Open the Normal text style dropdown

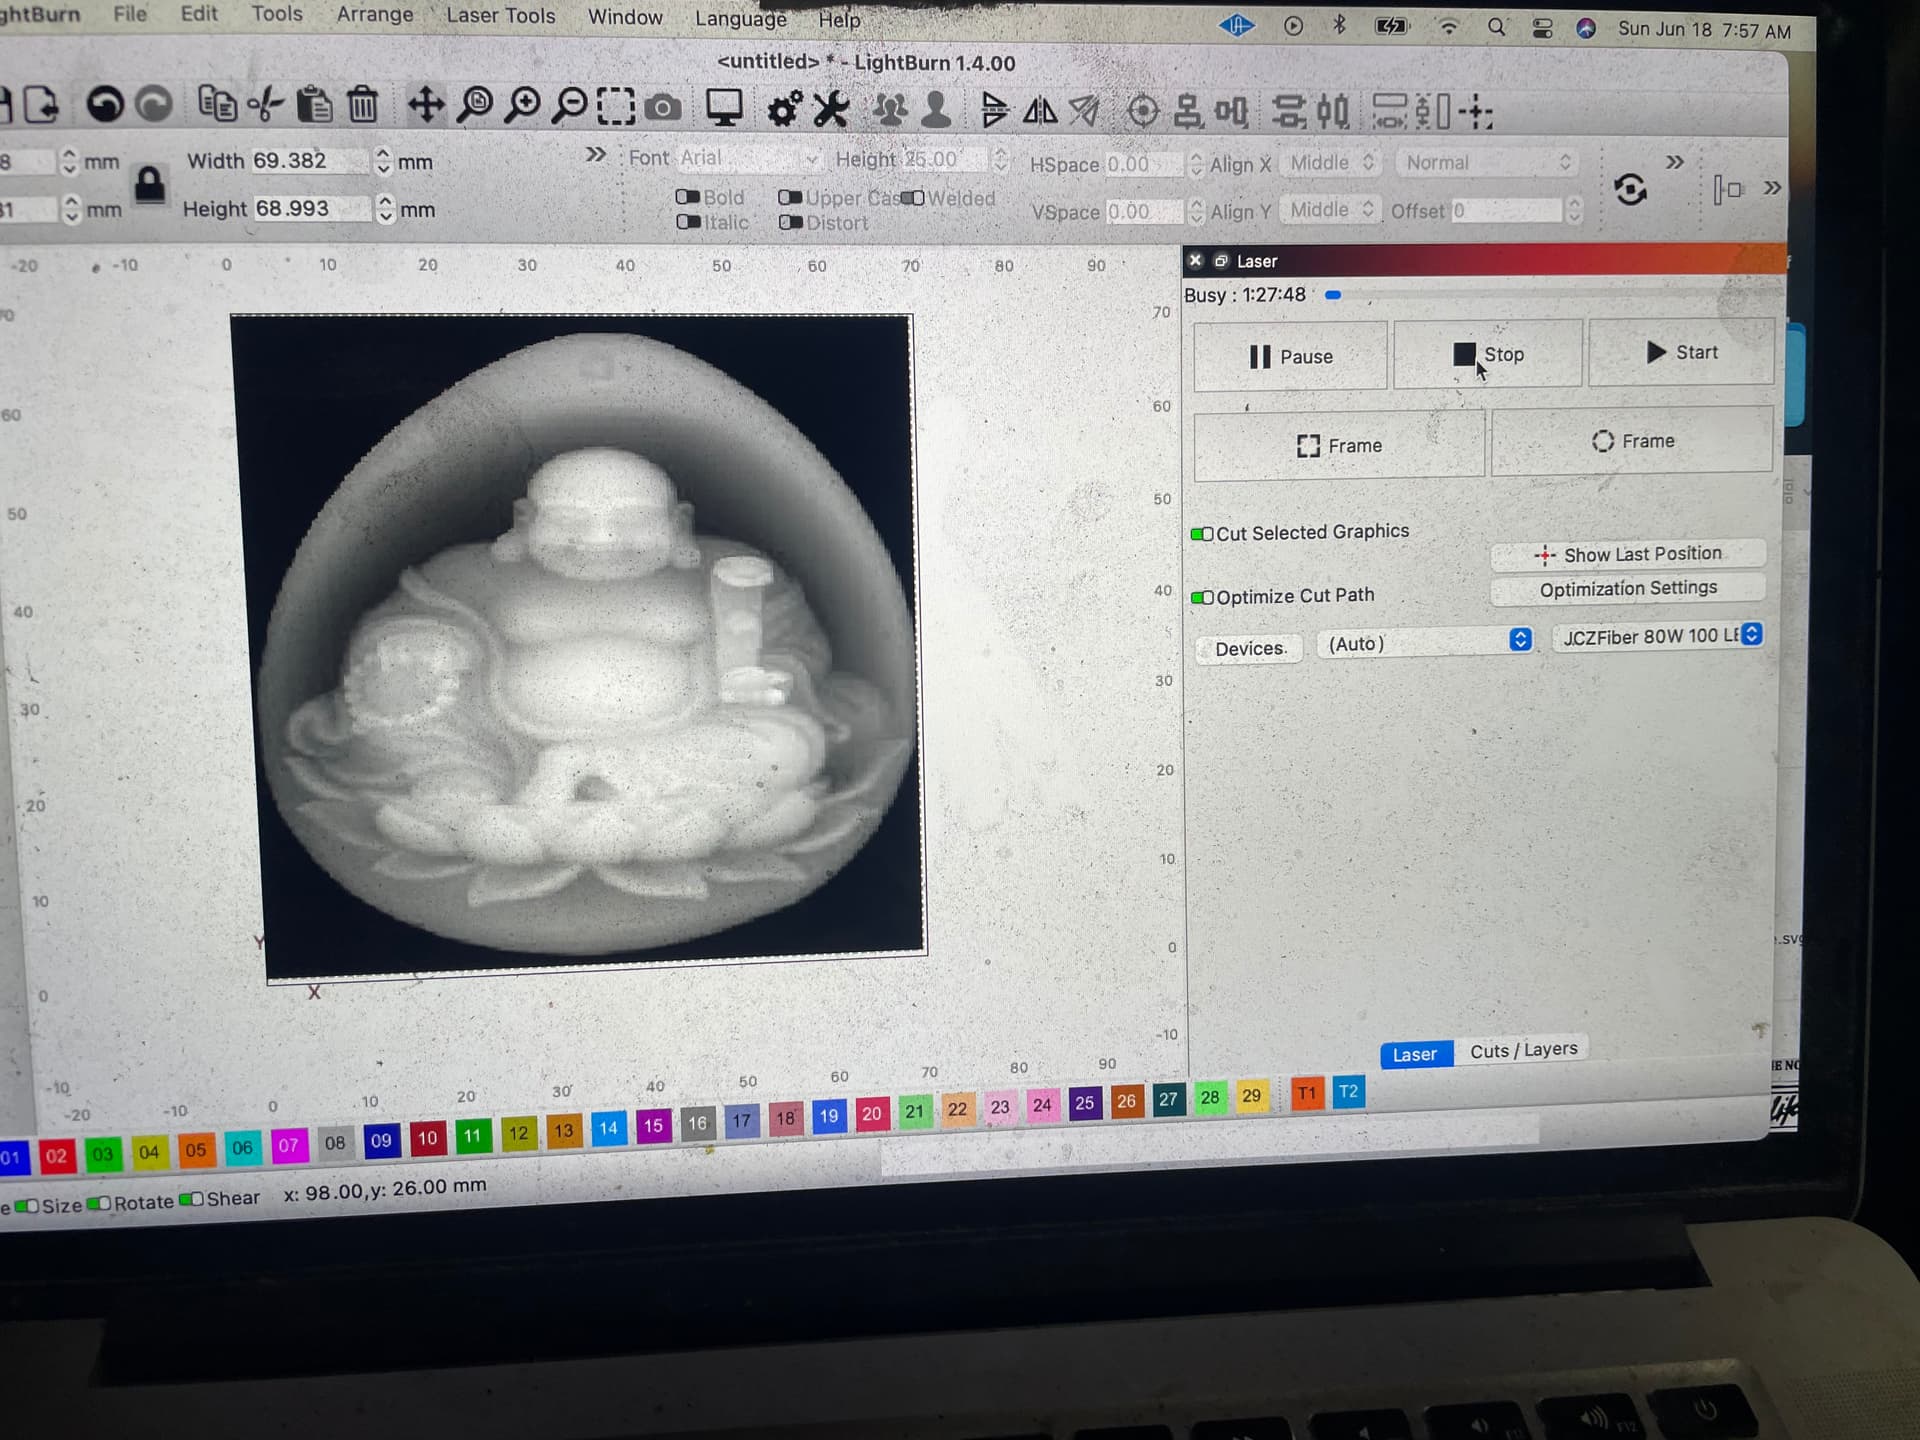pos(1488,163)
